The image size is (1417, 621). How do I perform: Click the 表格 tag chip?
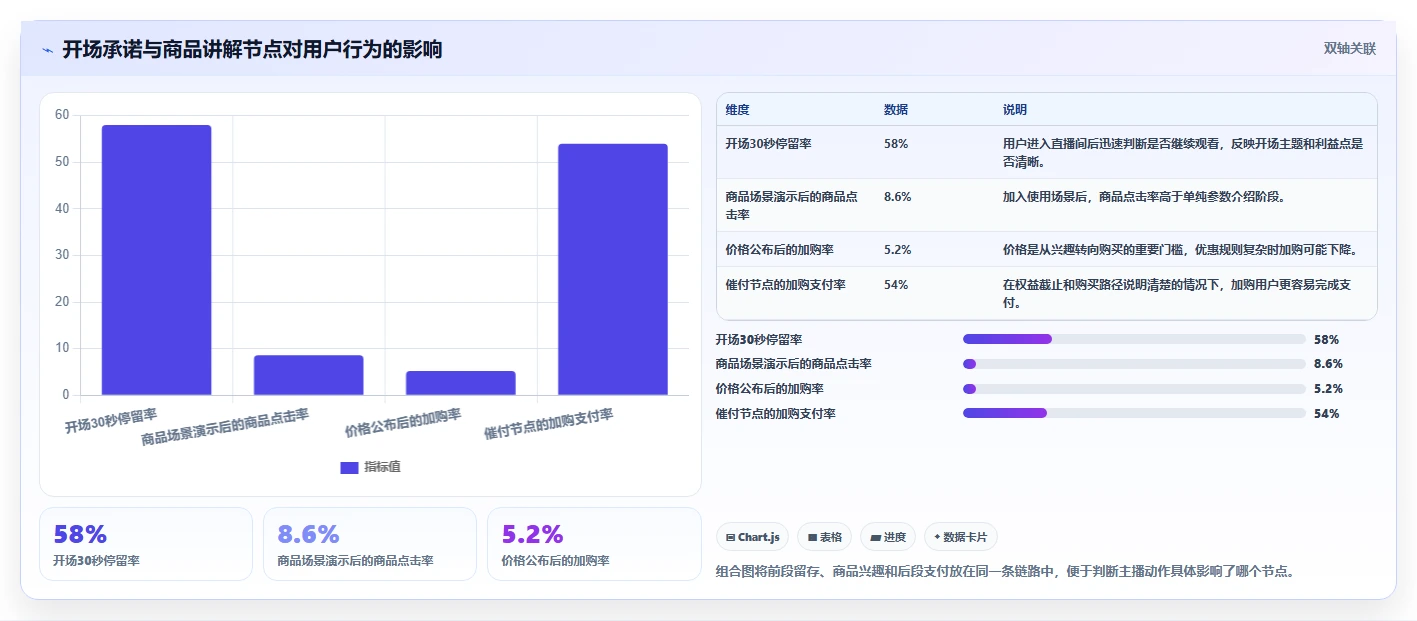824,537
